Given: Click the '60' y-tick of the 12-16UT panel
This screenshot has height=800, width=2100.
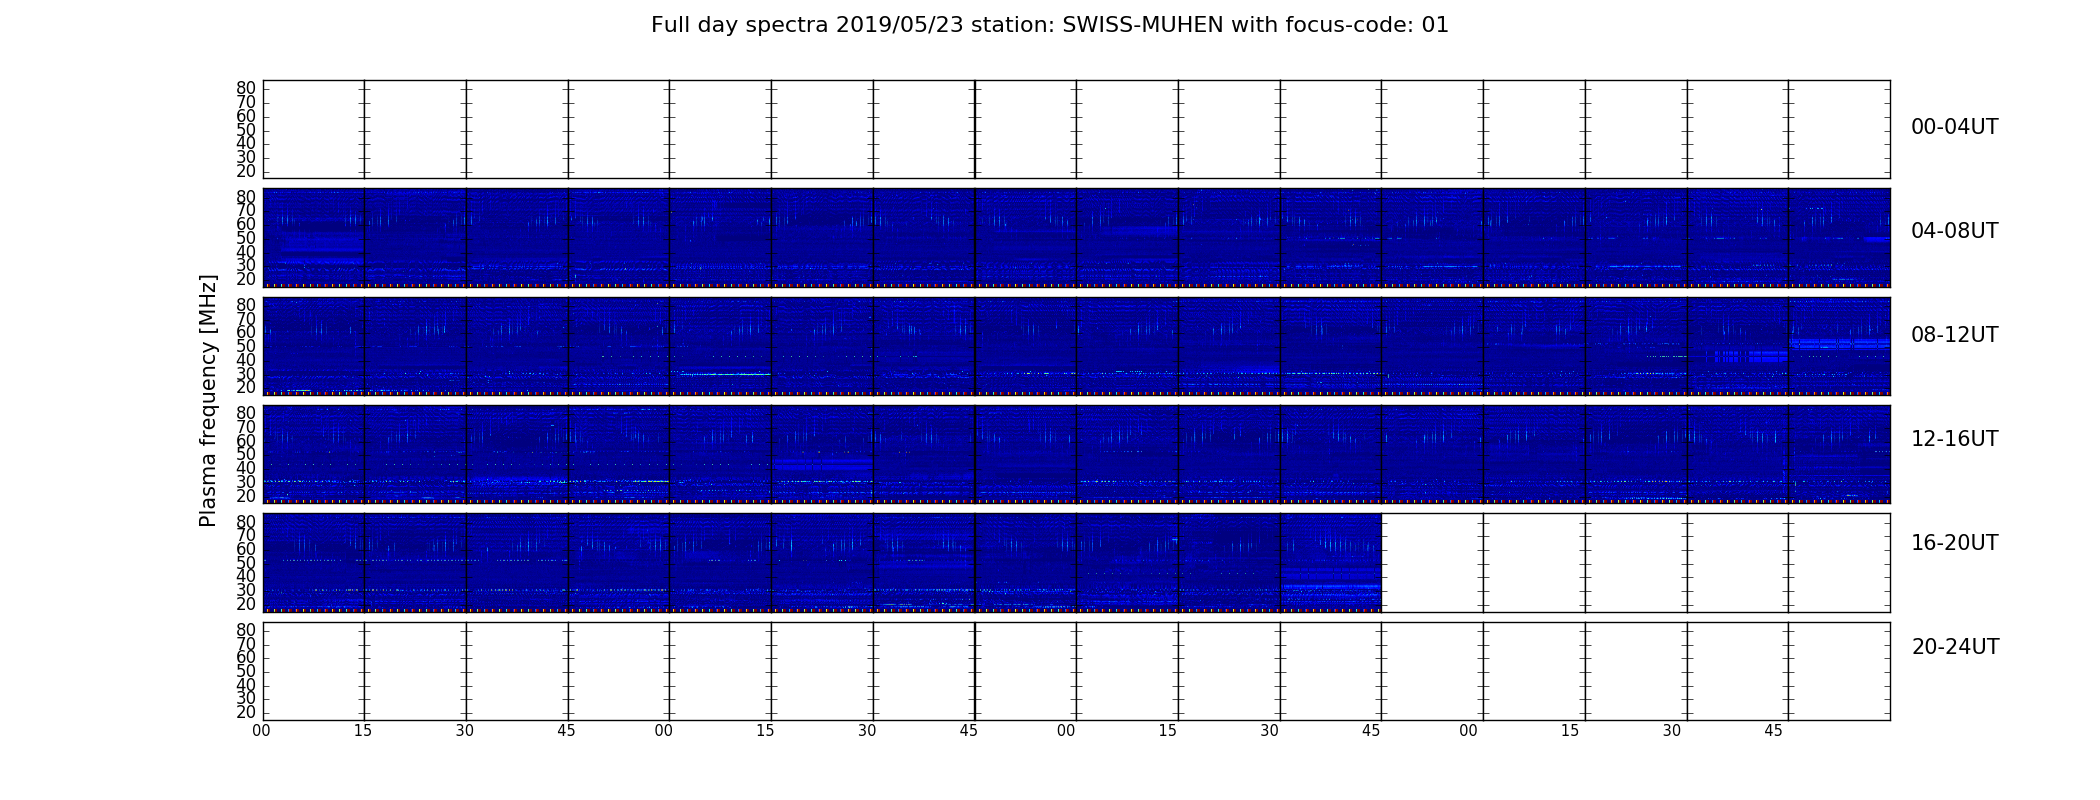Looking at the screenshot, I should coord(246,440).
